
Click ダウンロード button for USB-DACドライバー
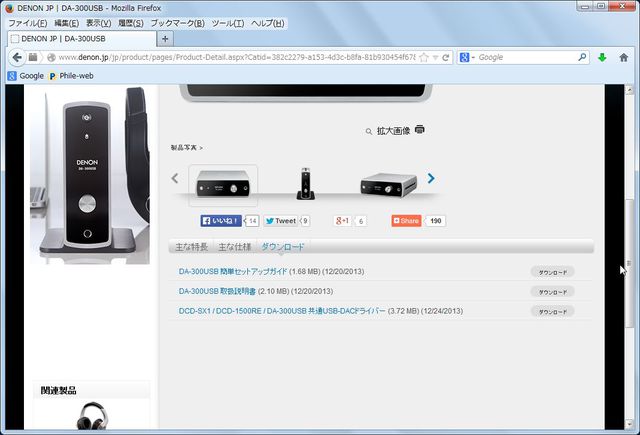(553, 311)
